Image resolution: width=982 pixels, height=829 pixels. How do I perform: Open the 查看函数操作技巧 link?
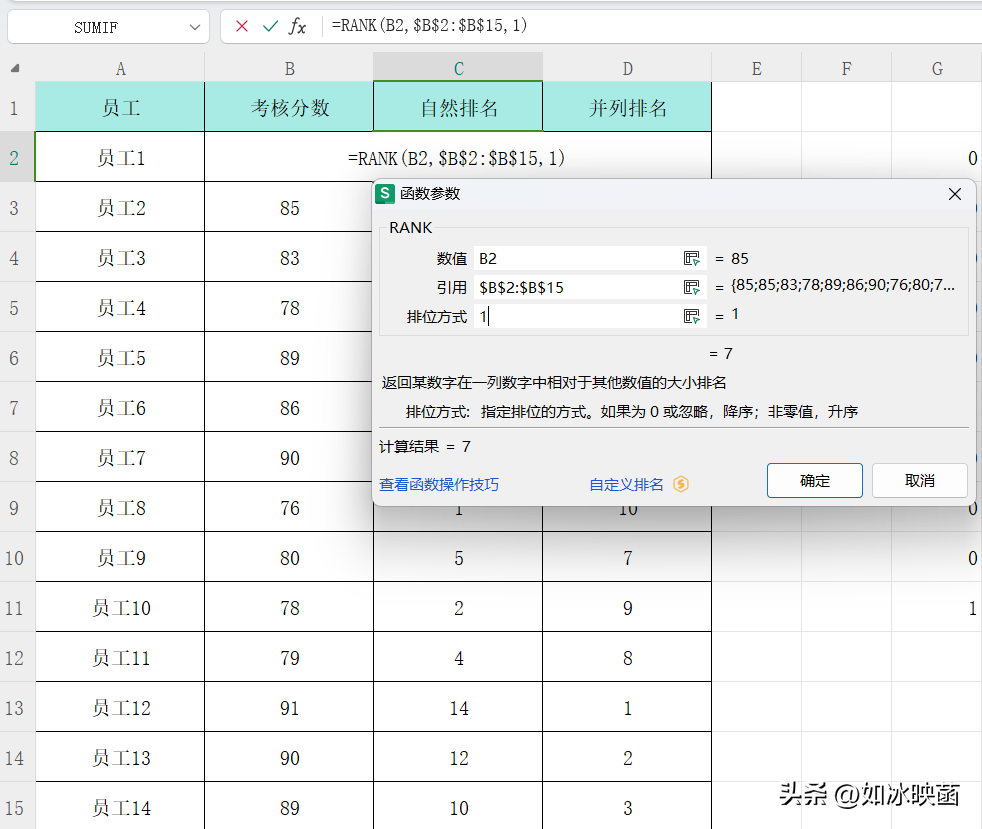click(439, 485)
